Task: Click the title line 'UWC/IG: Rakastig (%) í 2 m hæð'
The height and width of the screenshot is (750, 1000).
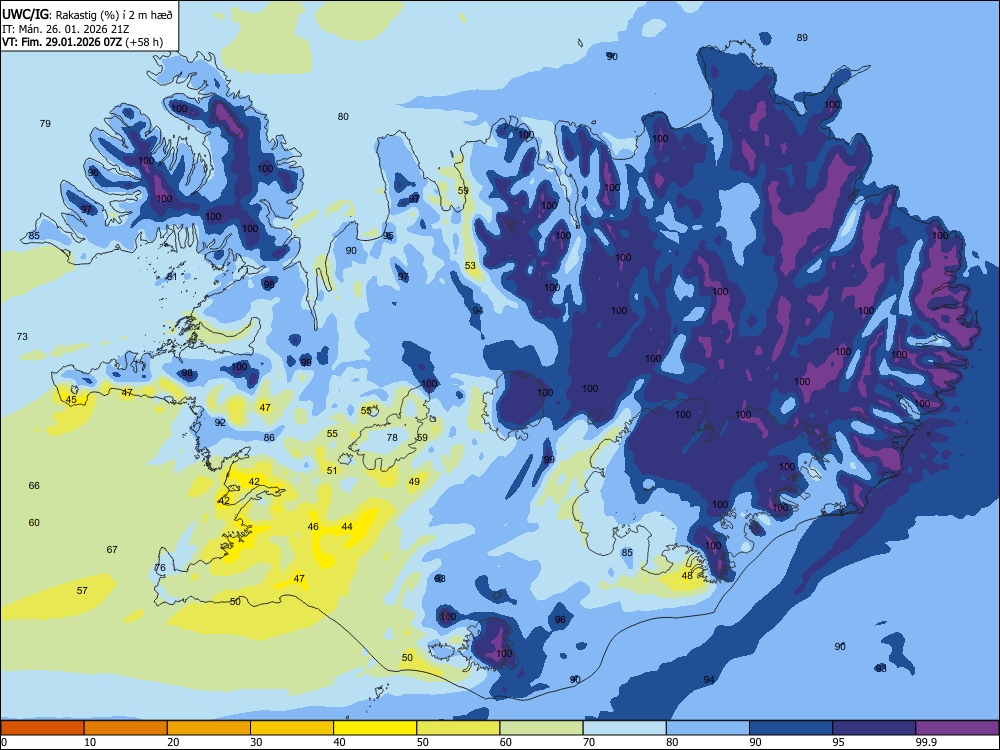Action: 87,14
